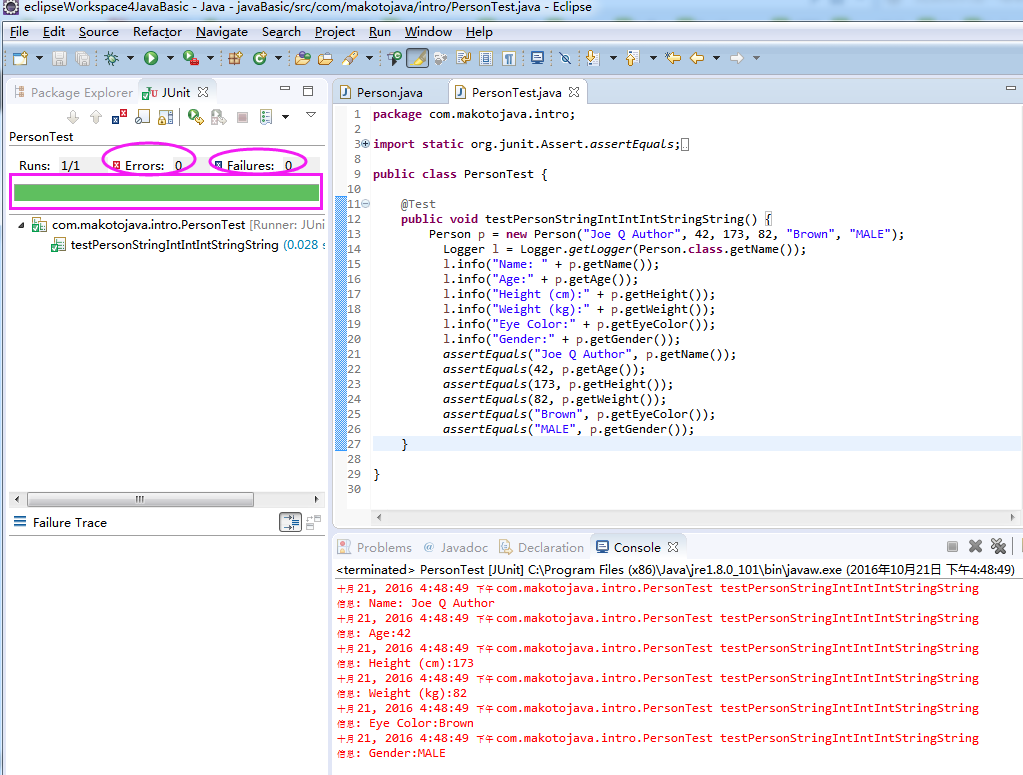Image resolution: width=1023 pixels, height=775 pixels.
Task: Click the run external tools icon
Action: [191, 59]
